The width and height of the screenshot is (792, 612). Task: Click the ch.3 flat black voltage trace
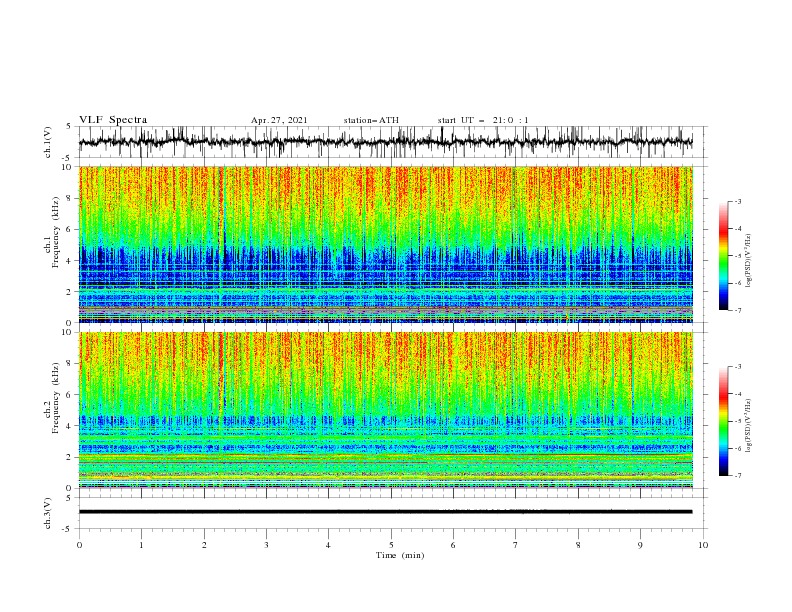click(x=386, y=512)
